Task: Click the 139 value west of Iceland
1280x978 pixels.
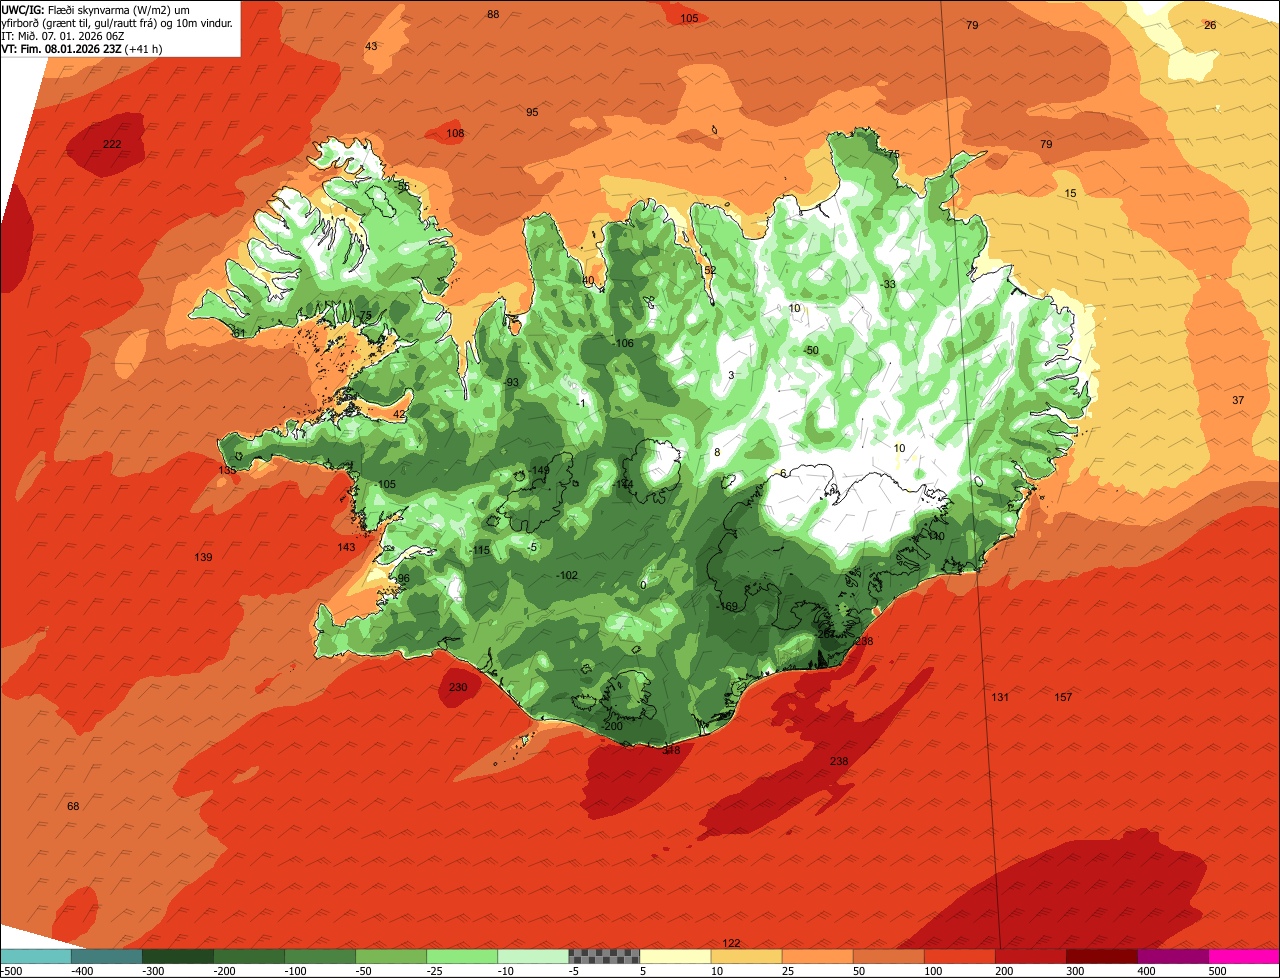Action: point(203,557)
